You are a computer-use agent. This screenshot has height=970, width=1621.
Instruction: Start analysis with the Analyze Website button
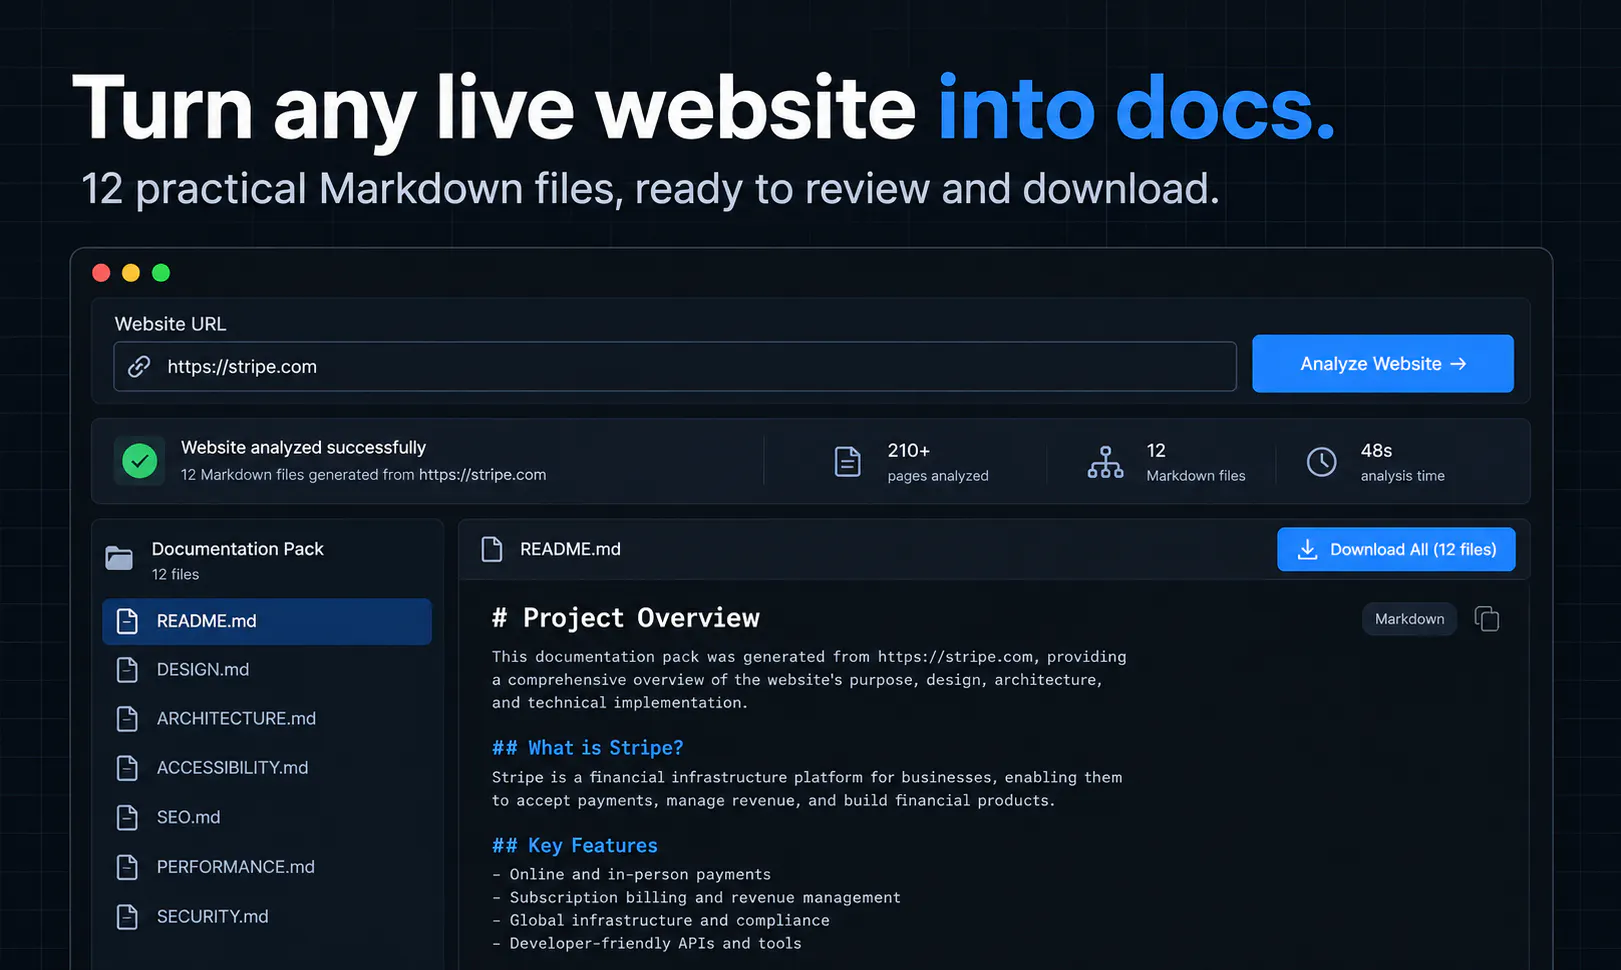[x=1383, y=364]
